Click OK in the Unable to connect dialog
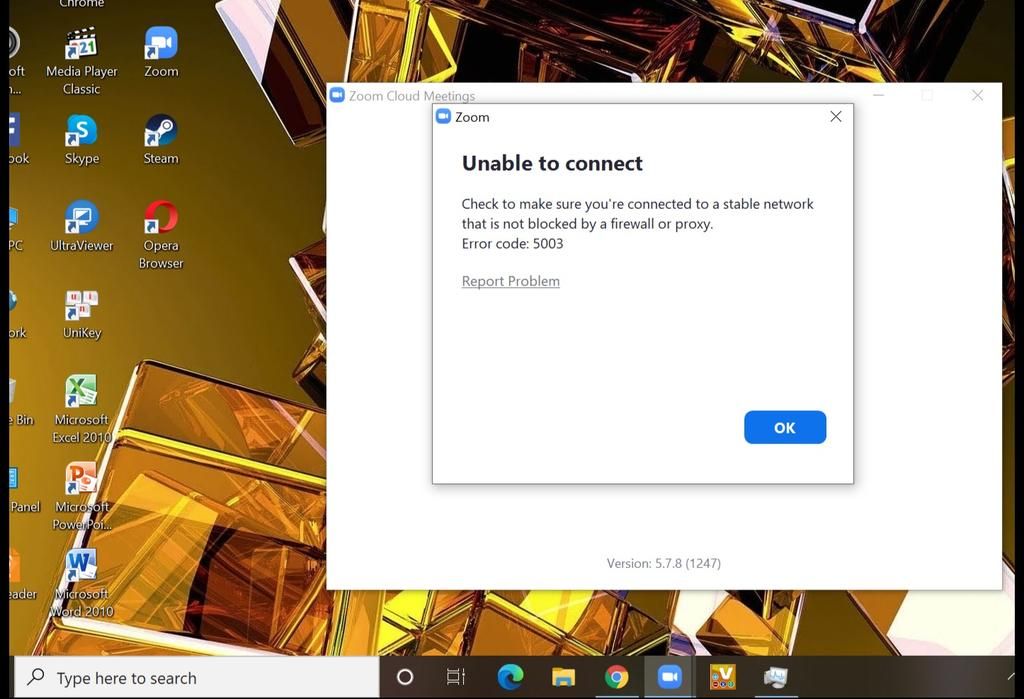Screen dimensions: 1024x699 pyautogui.click(x=784, y=427)
